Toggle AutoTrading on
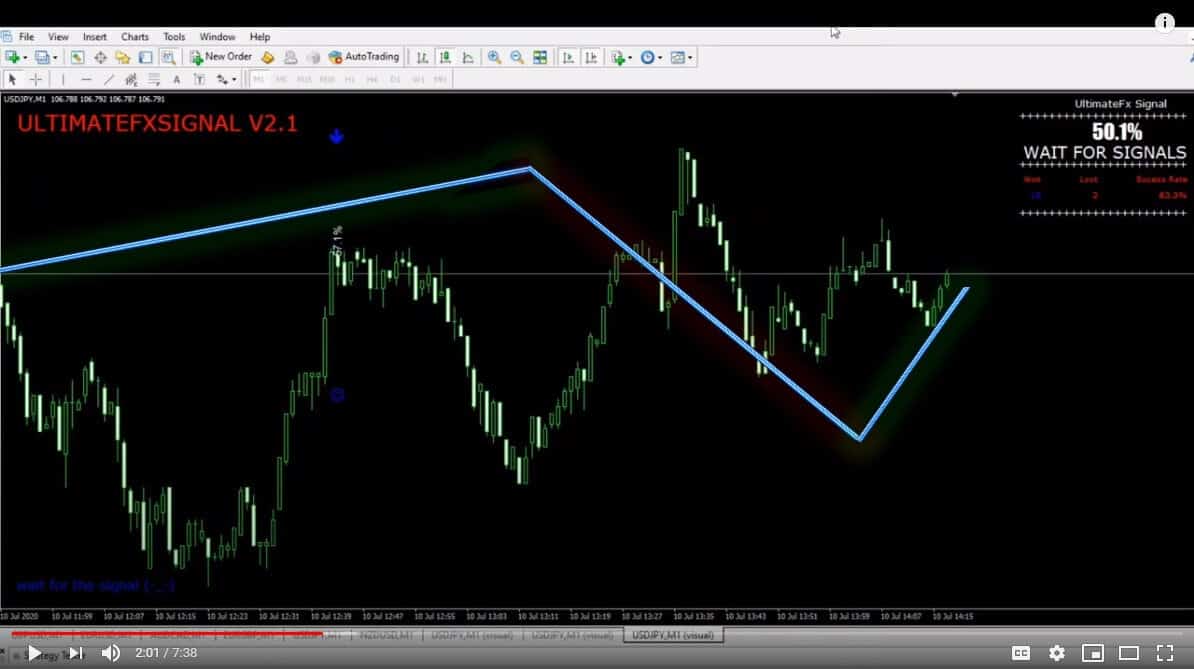The width and height of the screenshot is (1194, 669). point(364,57)
